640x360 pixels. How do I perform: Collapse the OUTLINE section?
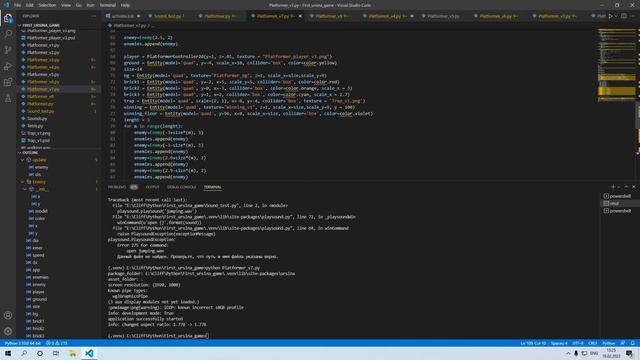30,153
